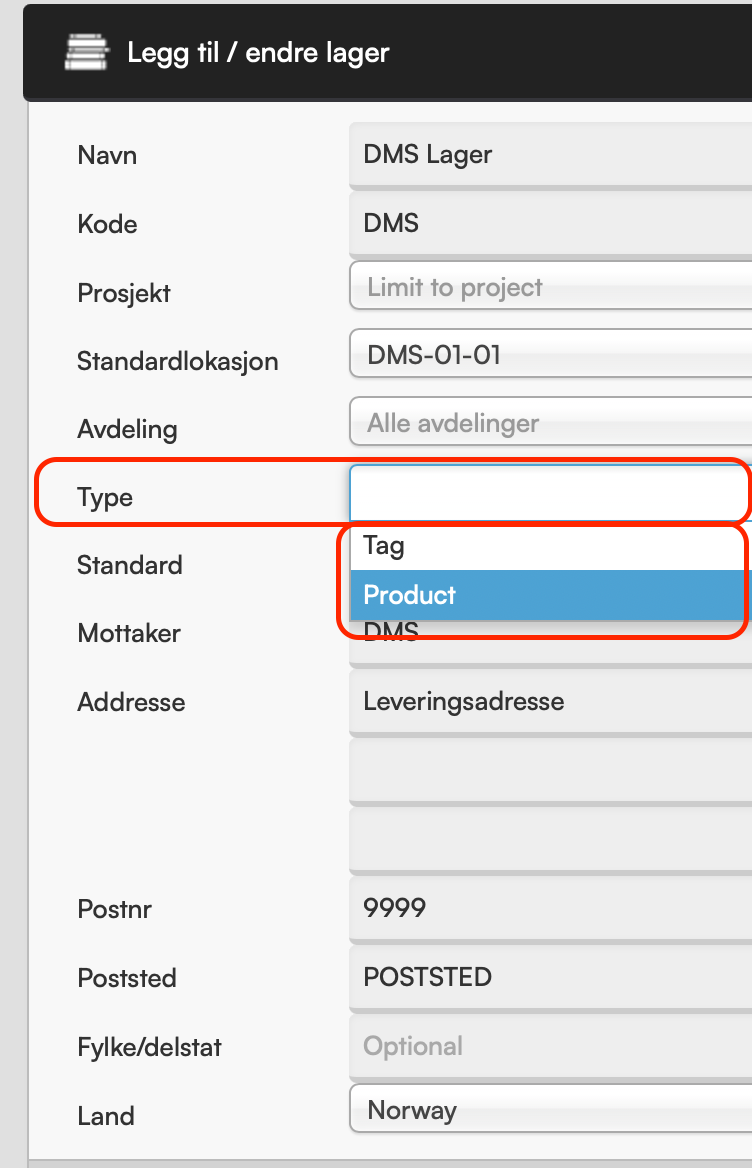The width and height of the screenshot is (752, 1168).
Task: Click the Mottaker field label
Action: 128,633
